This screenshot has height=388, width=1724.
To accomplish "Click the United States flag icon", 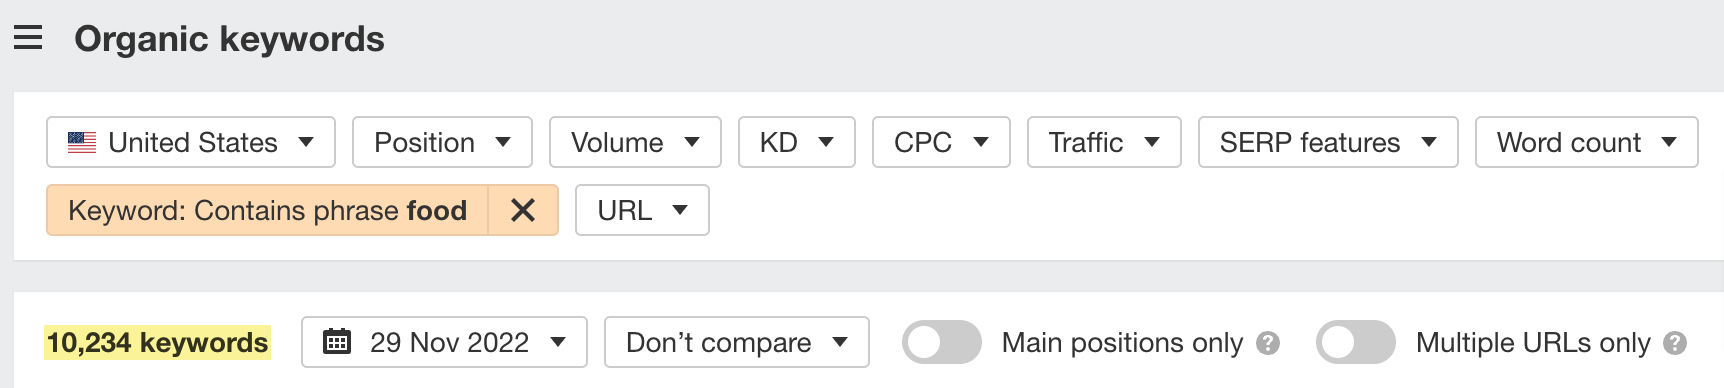I will (x=82, y=142).
